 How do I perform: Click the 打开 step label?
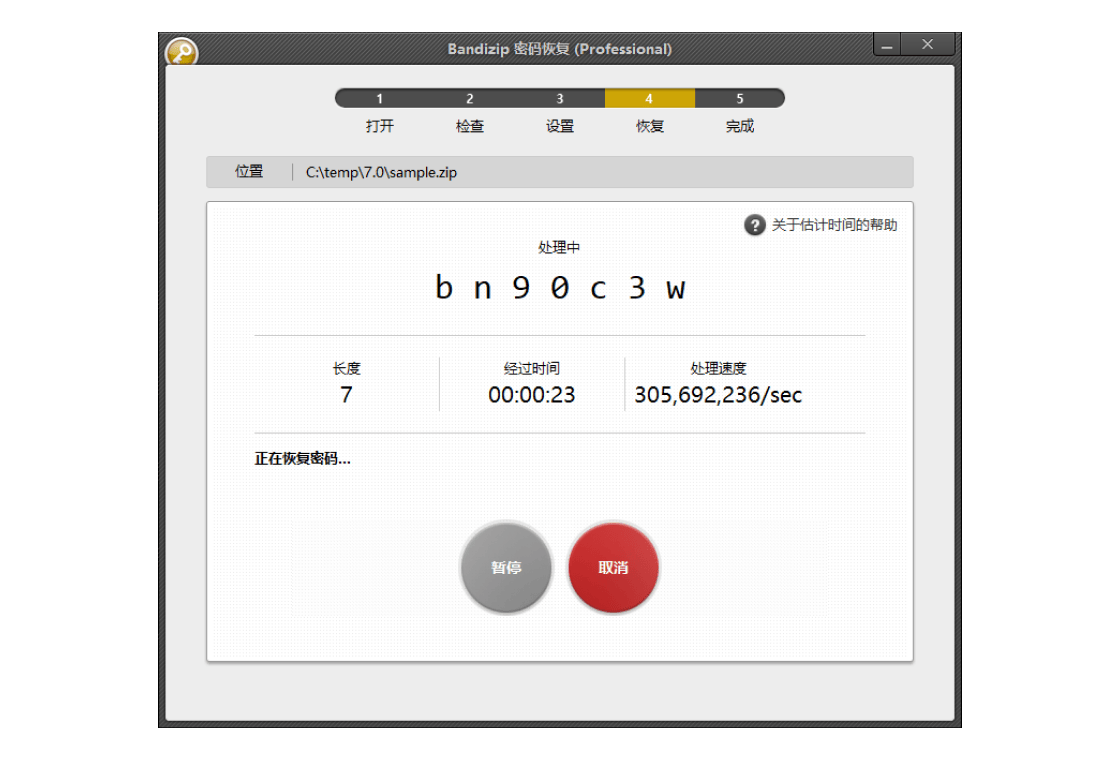pyautogui.click(x=380, y=126)
